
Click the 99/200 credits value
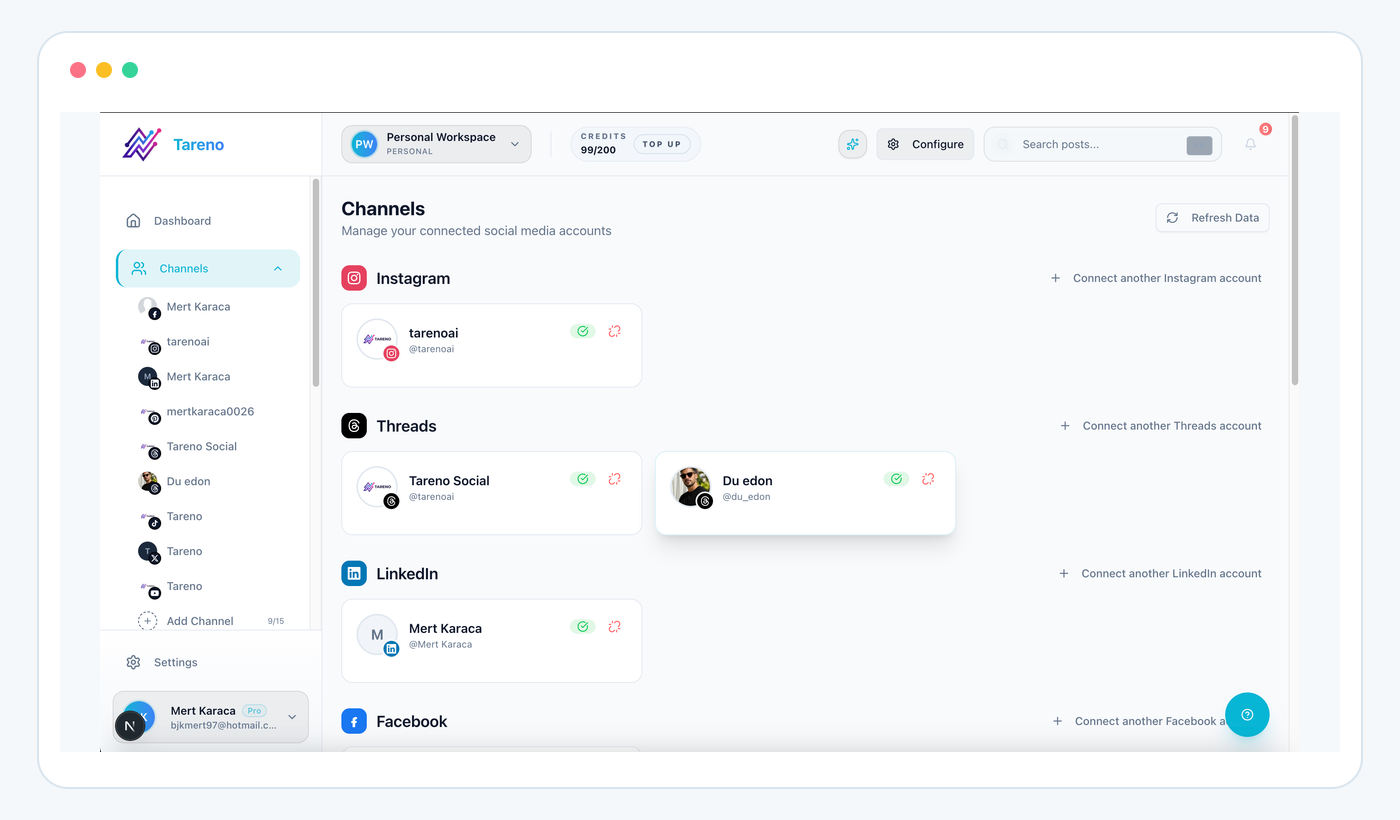click(x=598, y=150)
